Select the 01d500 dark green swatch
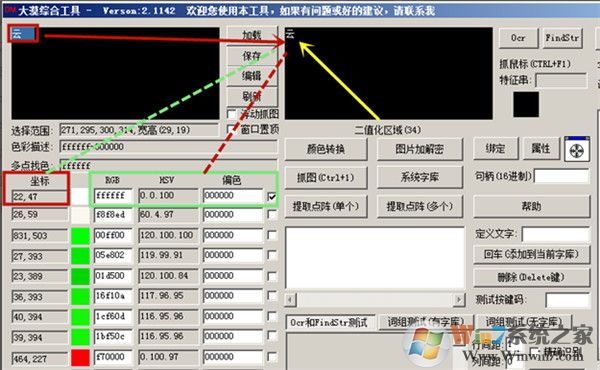The width and height of the screenshot is (600, 370). pos(80,276)
